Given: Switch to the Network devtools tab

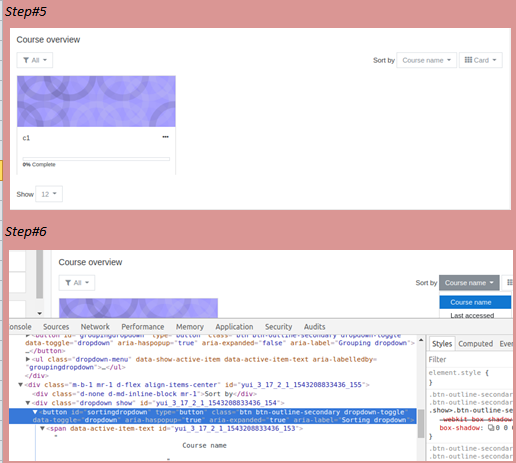Looking at the screenshot, I should 95,327.
